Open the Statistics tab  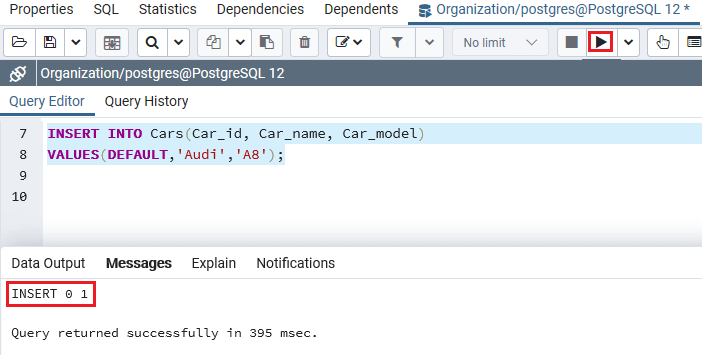[x=167, y=9]
